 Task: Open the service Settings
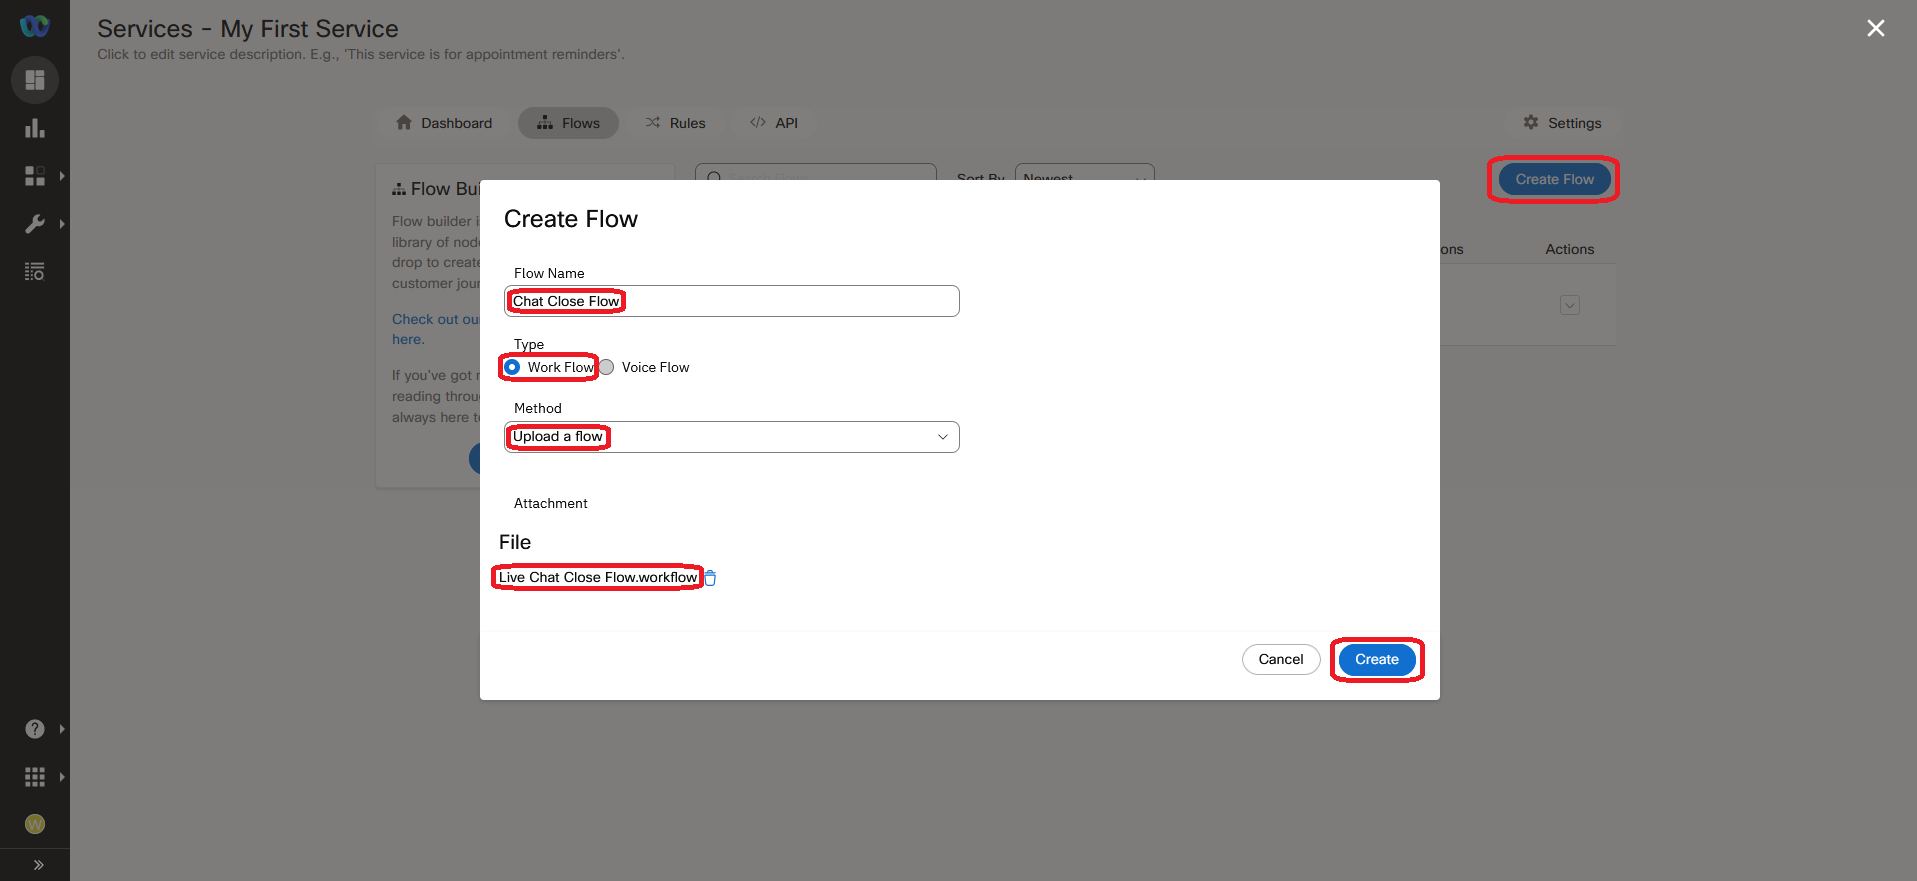pyautogui.click(x=1562, y=123)
